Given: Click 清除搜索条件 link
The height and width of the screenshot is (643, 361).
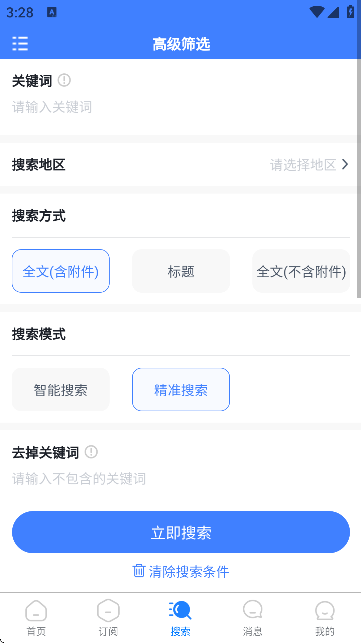Looking at the screenshot, I should pos(189,571).
